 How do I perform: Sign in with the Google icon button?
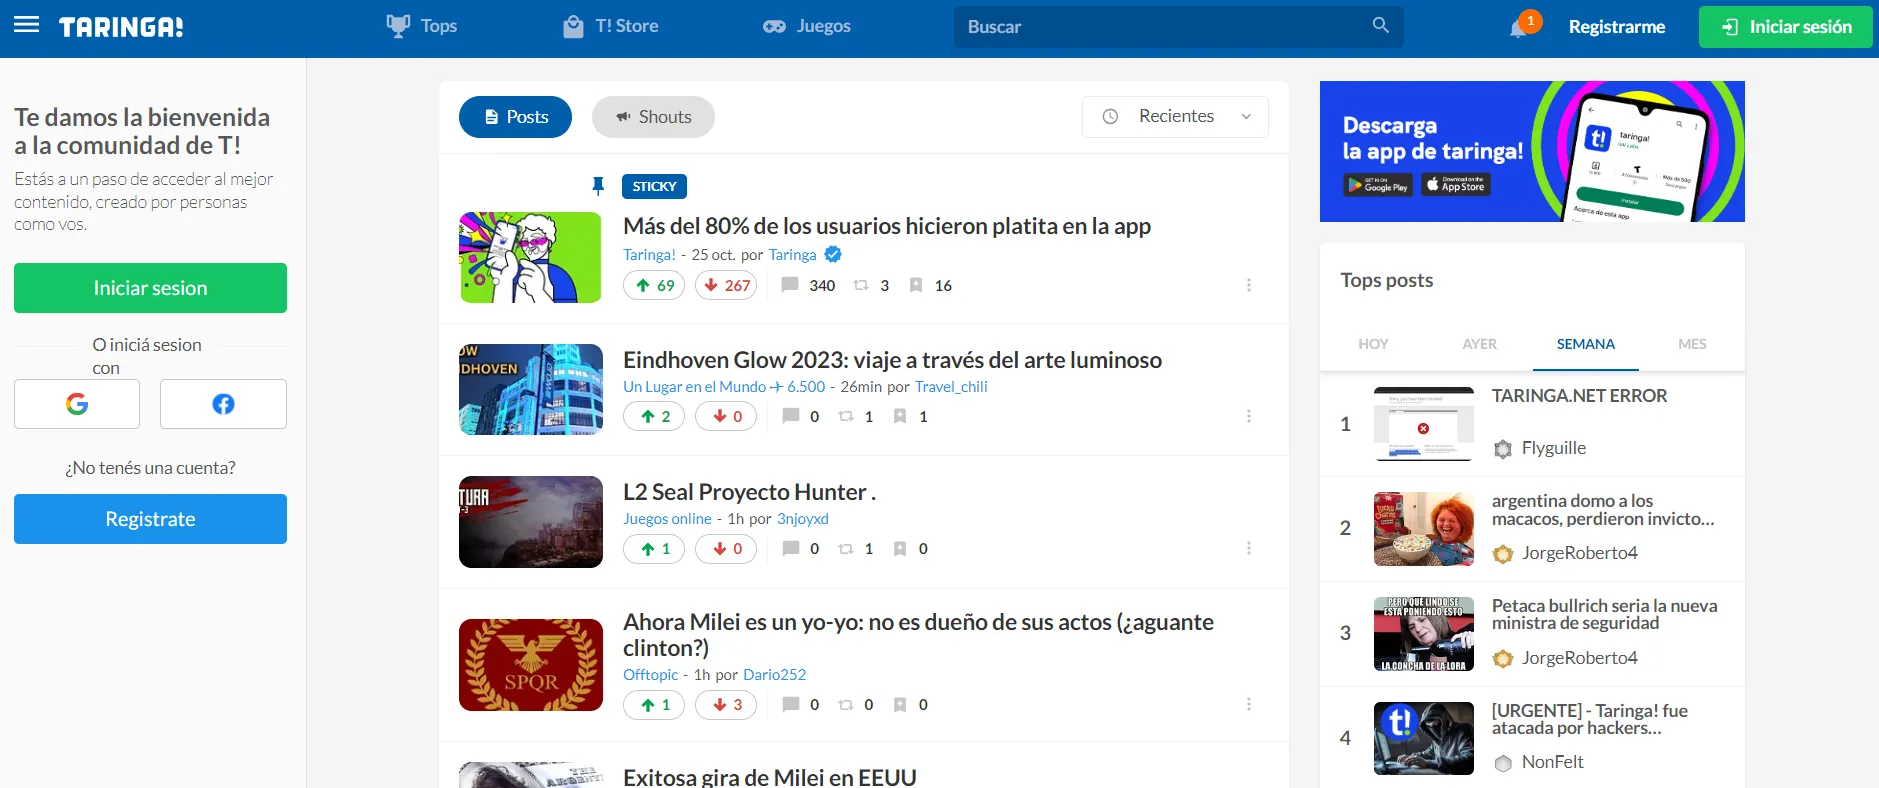(x=77, y=404)
